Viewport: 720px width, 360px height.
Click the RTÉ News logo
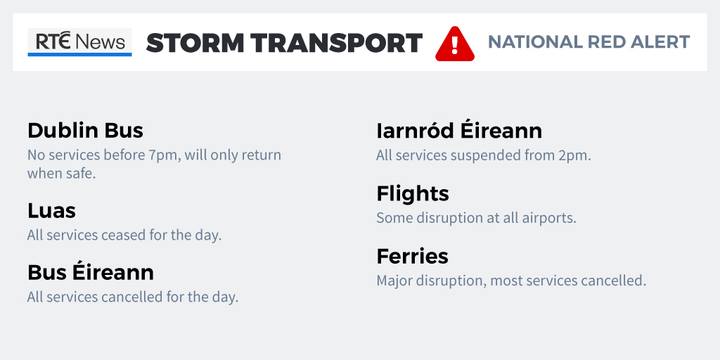[x=80, y=42]
